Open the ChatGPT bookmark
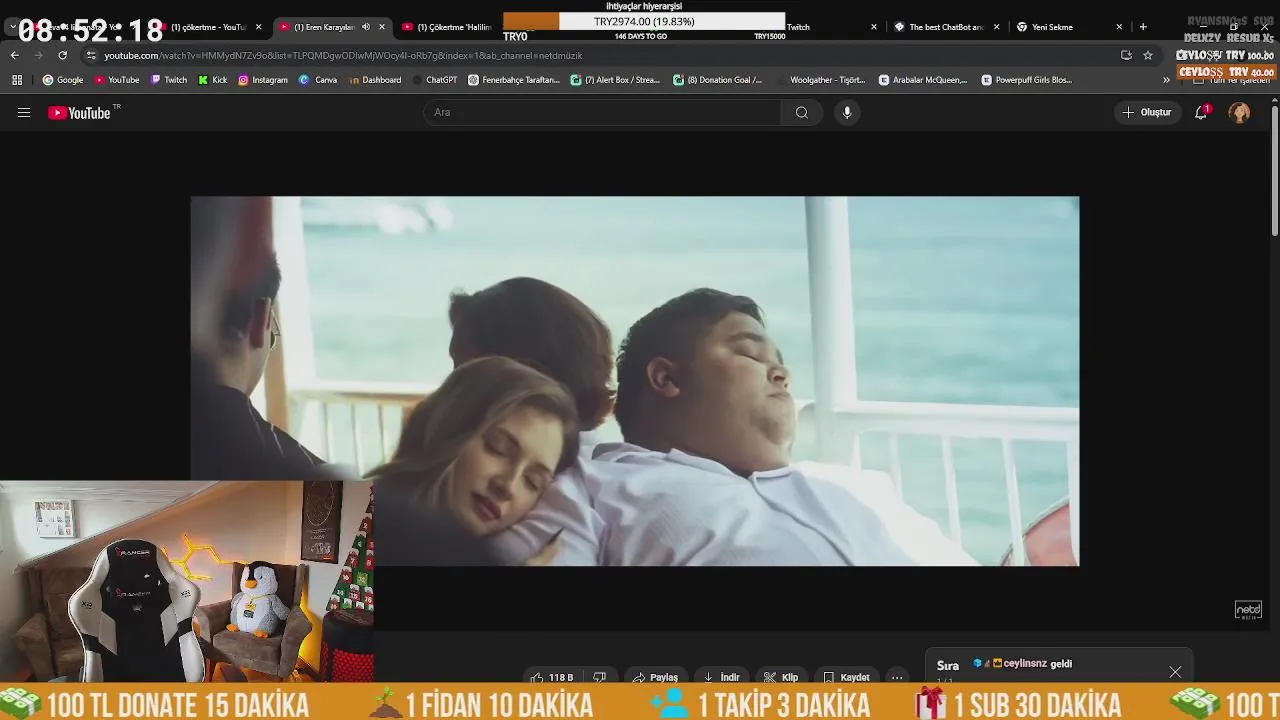Image resolution: width=1280 pixels, height=720 pixels. [435, 80]
